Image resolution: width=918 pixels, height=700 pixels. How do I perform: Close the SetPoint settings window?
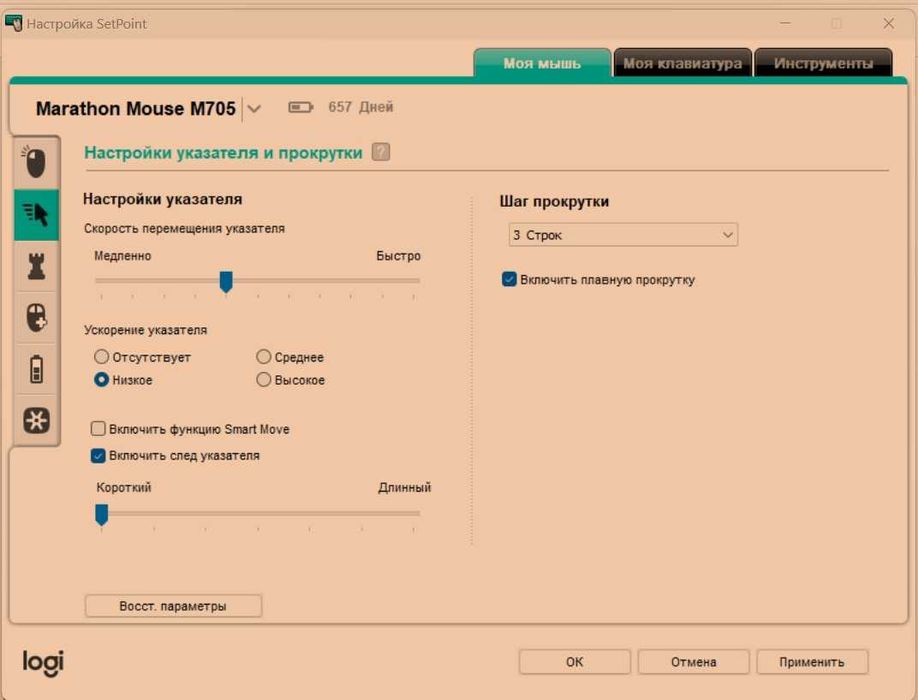tap(888, 23)
